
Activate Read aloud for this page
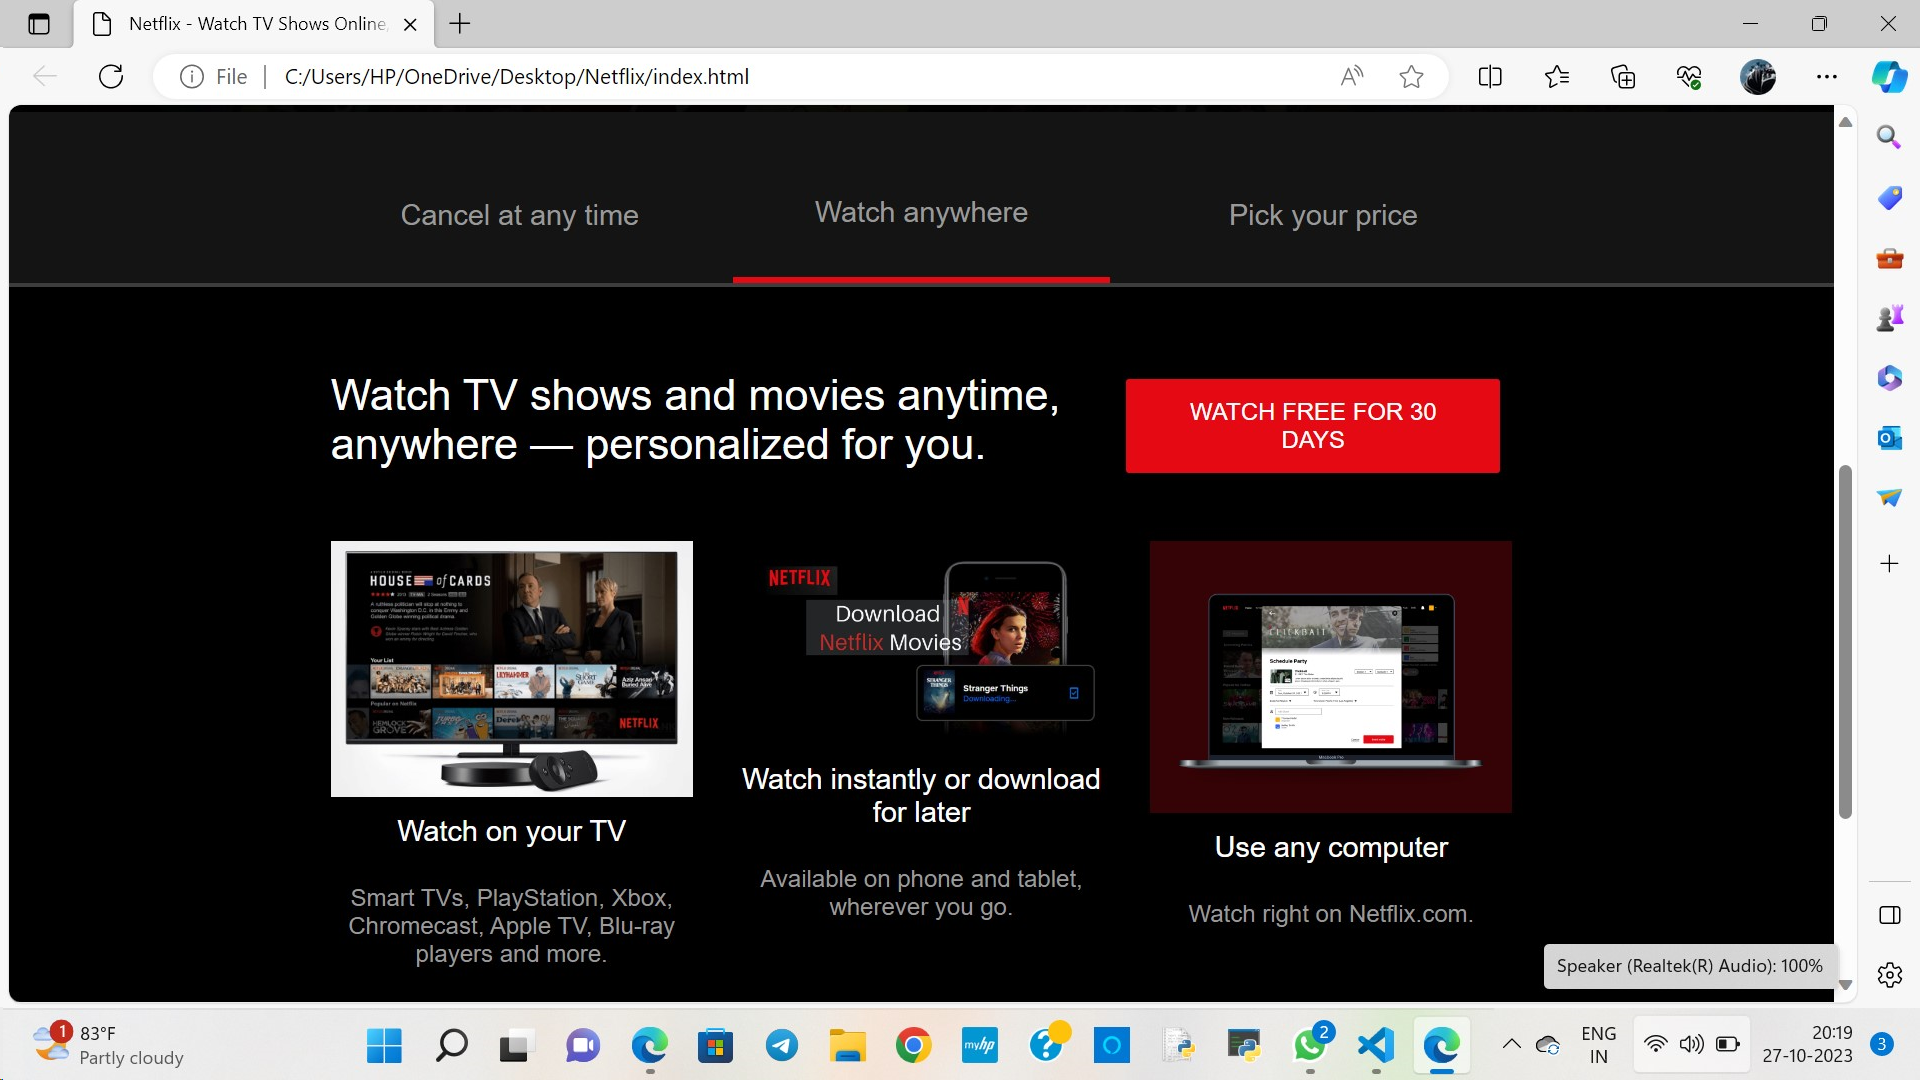(1352, 76)
